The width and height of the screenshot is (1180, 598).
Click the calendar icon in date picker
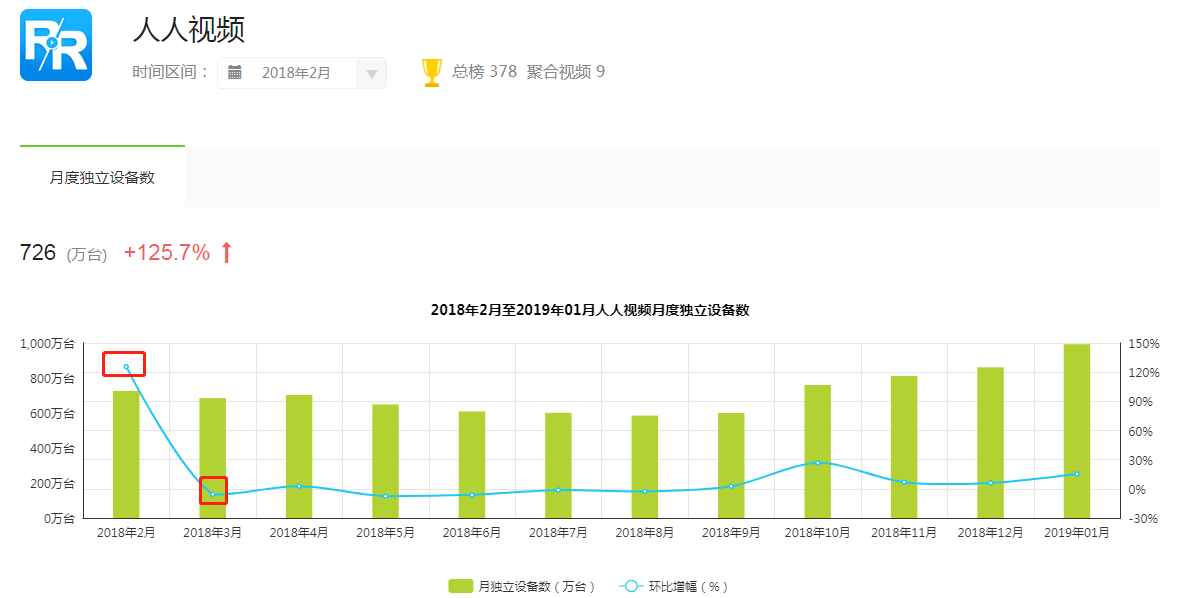(x=235, y=72)
